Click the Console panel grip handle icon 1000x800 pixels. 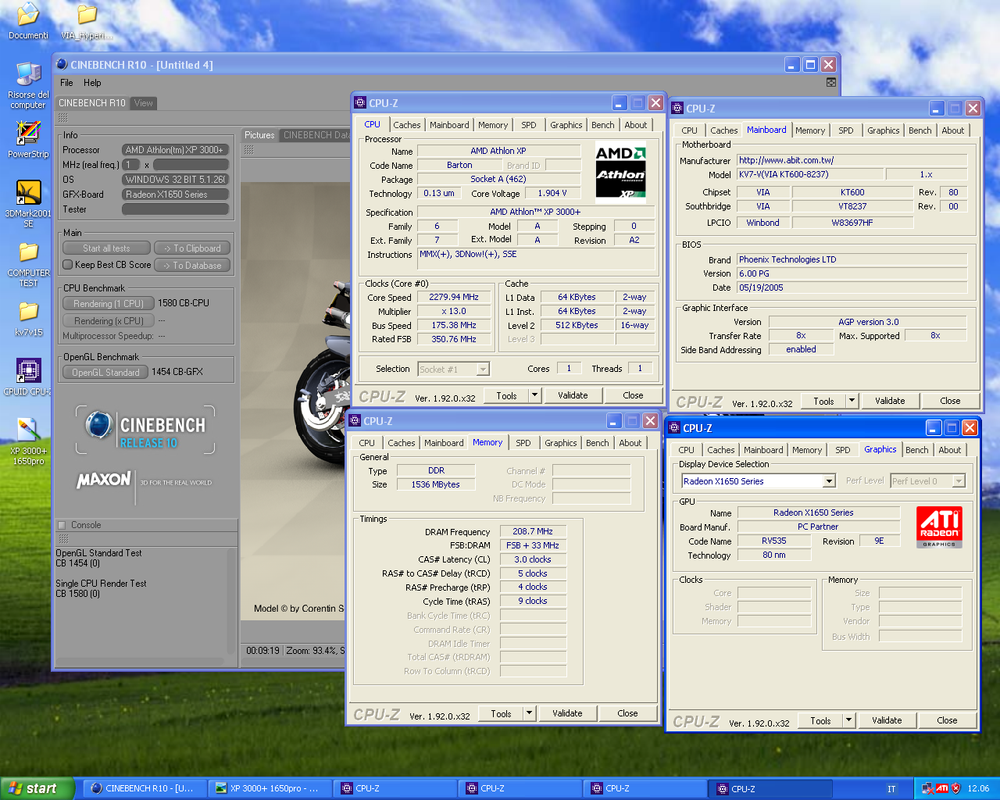(62, 539)
